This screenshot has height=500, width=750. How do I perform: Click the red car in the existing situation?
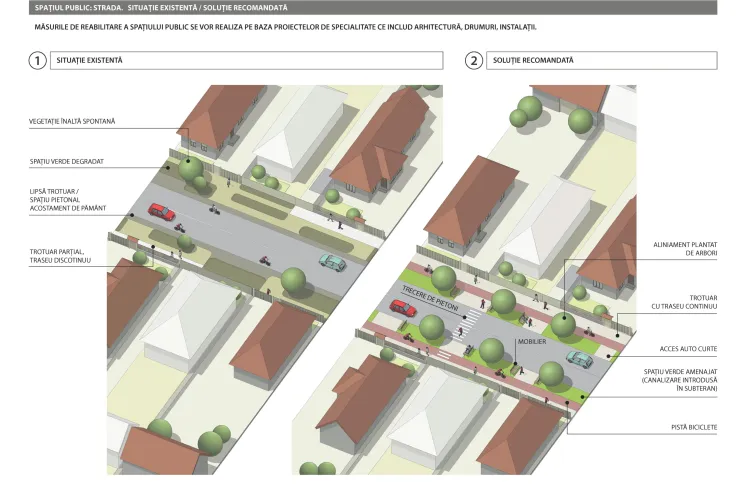pos(162,211)
